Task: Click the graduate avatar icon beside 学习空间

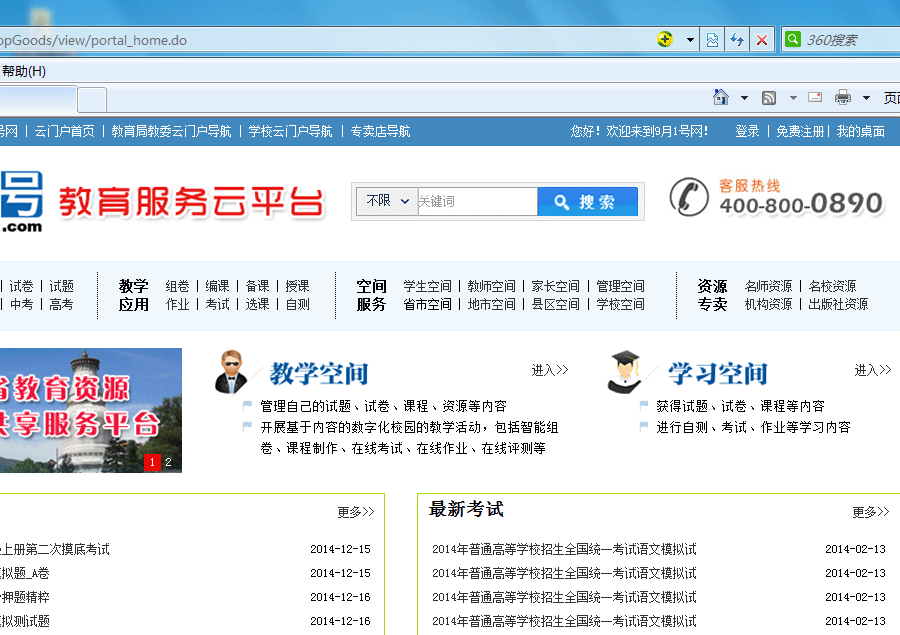Action: pyautogui.click(x=625, y=373)
